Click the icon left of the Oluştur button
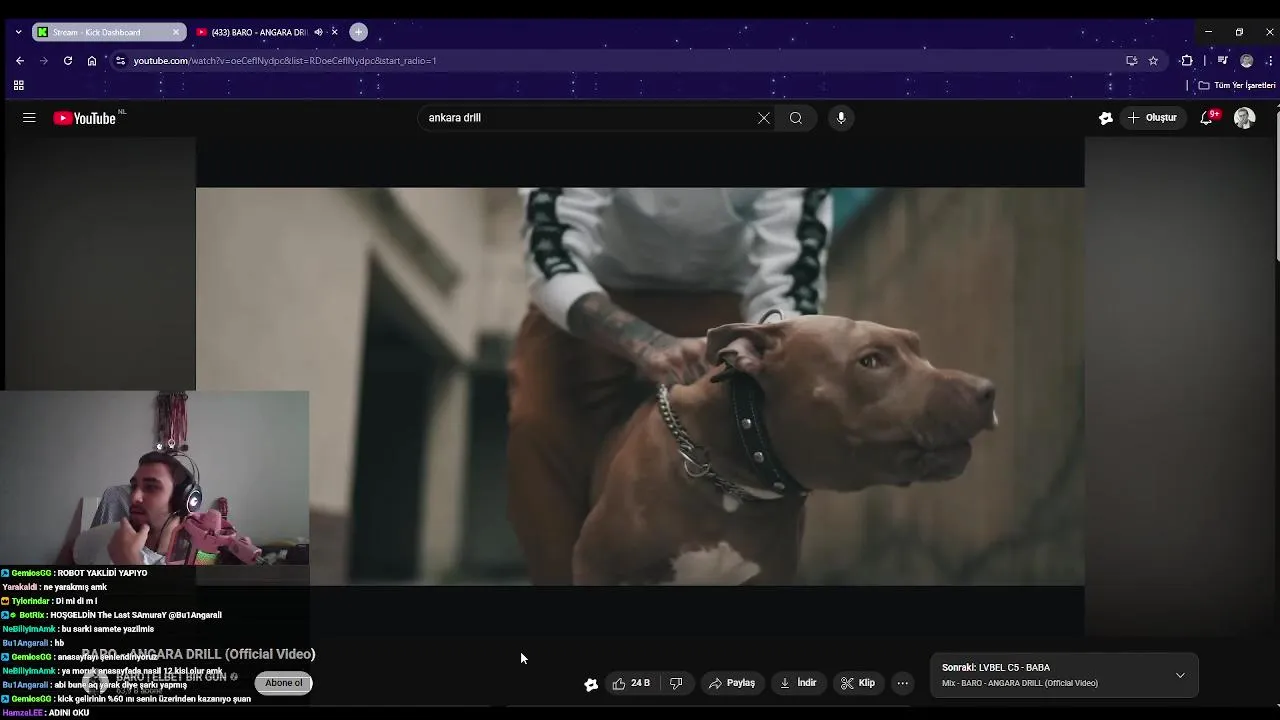Viewport: 1280px width, 720px height. click(1105, 118)
